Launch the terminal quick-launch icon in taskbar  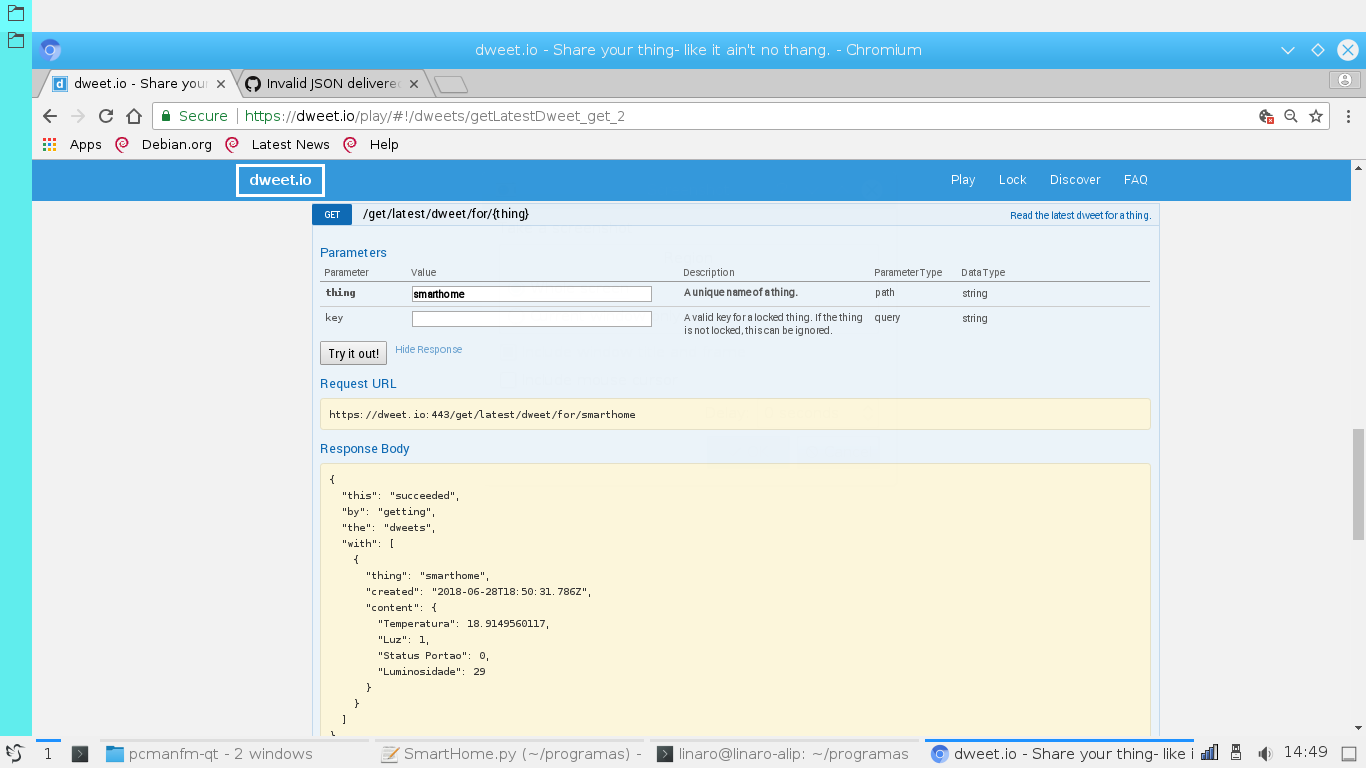(x=80, y=754)
